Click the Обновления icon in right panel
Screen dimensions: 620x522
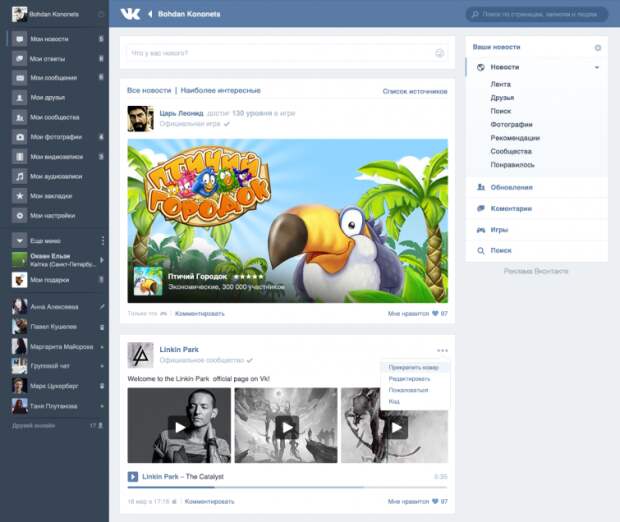tap(481, 187)
